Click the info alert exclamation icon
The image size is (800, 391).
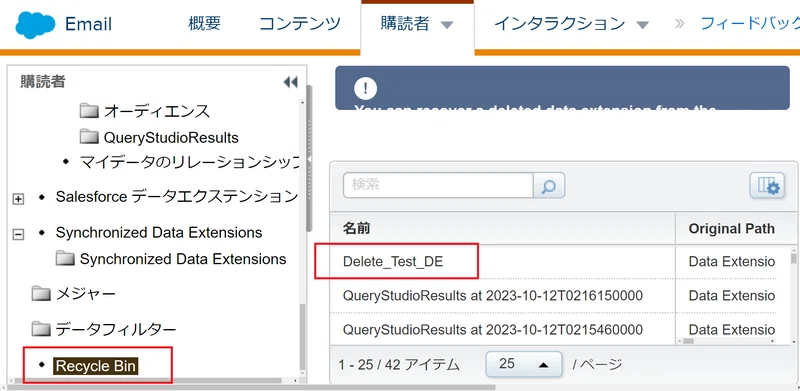coord(365,89)
